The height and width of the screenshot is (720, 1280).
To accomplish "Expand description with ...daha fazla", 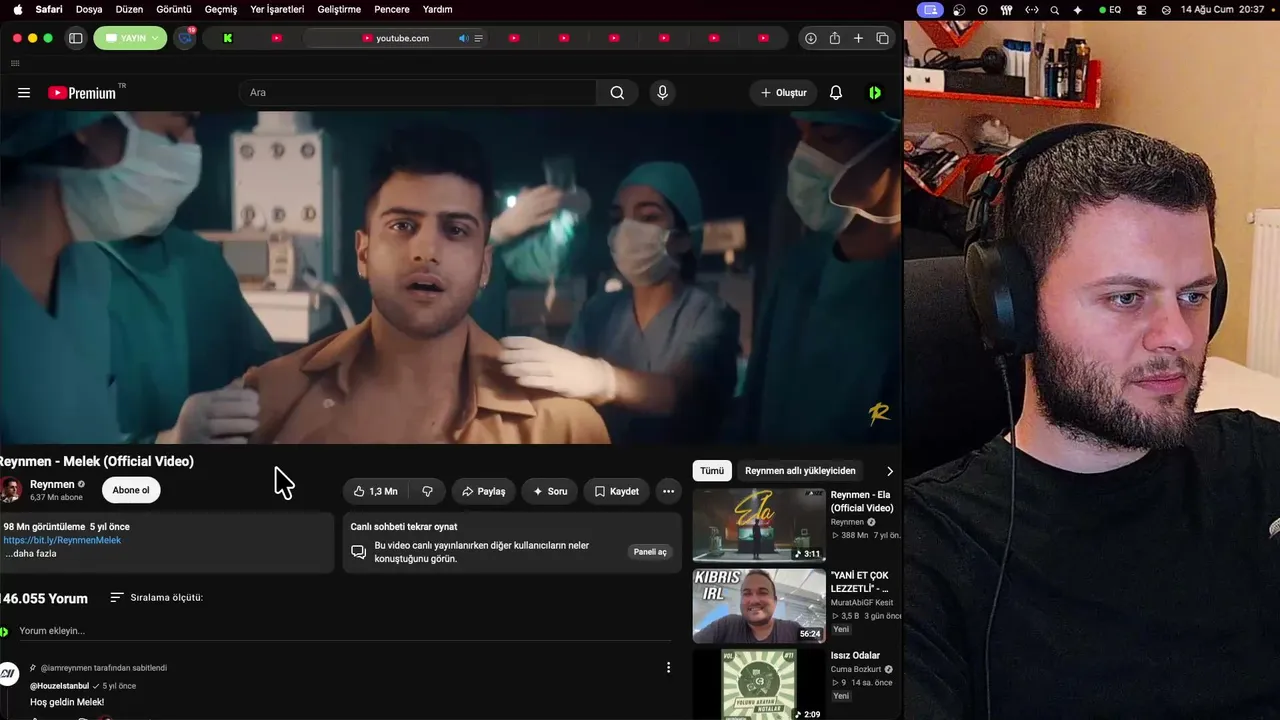I will click(31, 553).
